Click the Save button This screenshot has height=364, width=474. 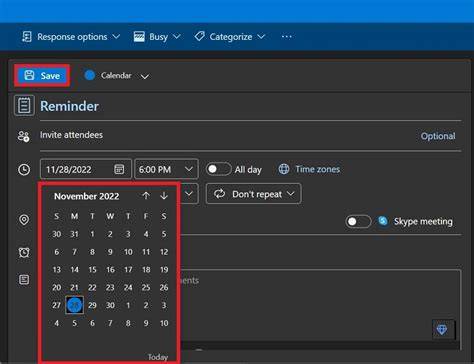click(42, 76)
